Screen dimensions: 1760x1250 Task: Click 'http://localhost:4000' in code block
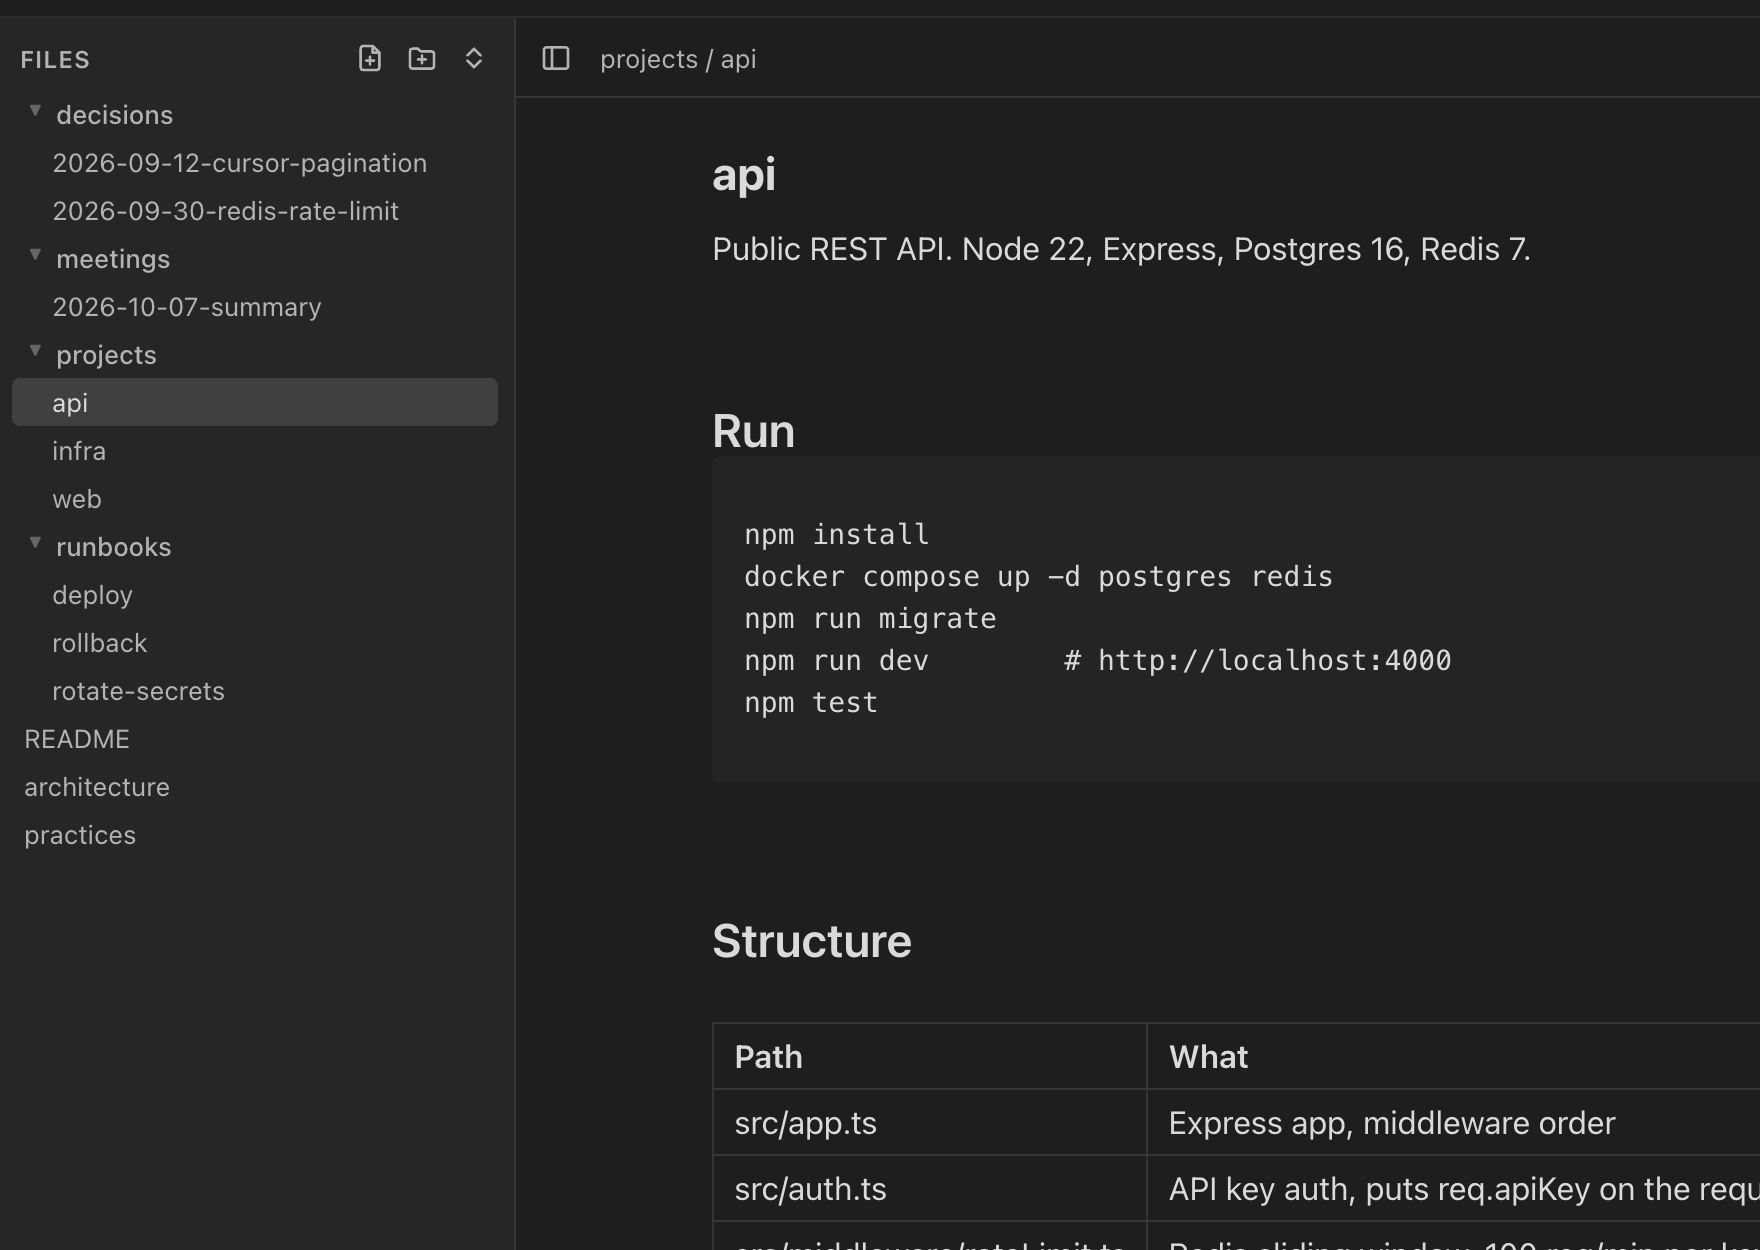(1275, 660)
